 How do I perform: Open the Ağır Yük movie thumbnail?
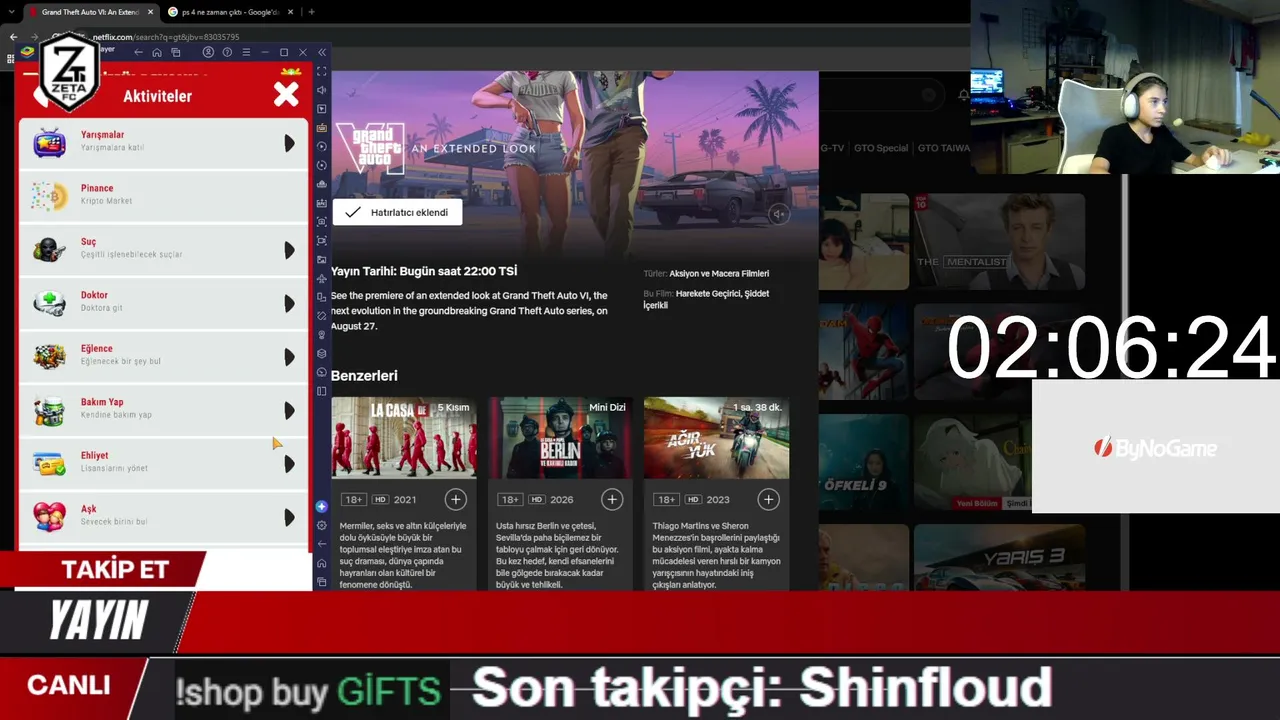[x=716, y=438]
